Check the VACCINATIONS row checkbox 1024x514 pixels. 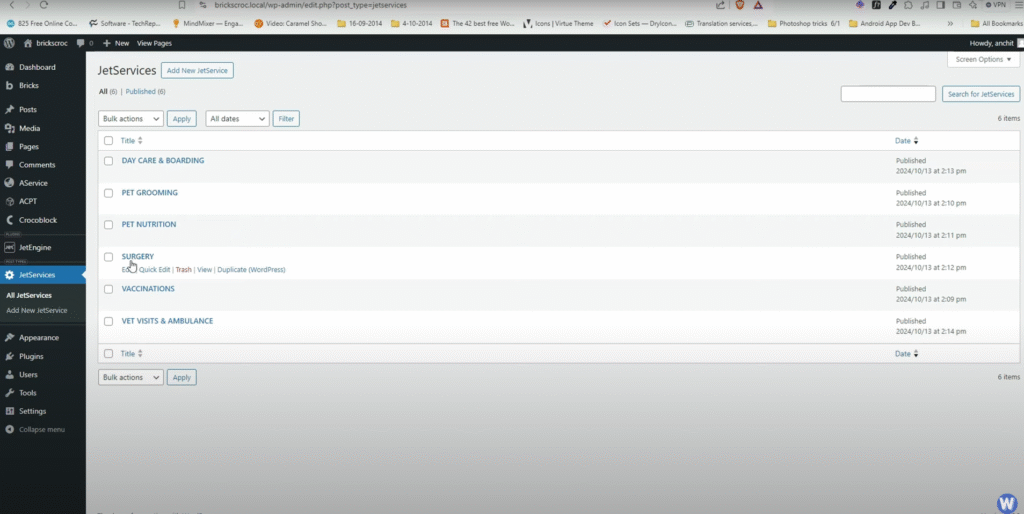pos(108,289)
